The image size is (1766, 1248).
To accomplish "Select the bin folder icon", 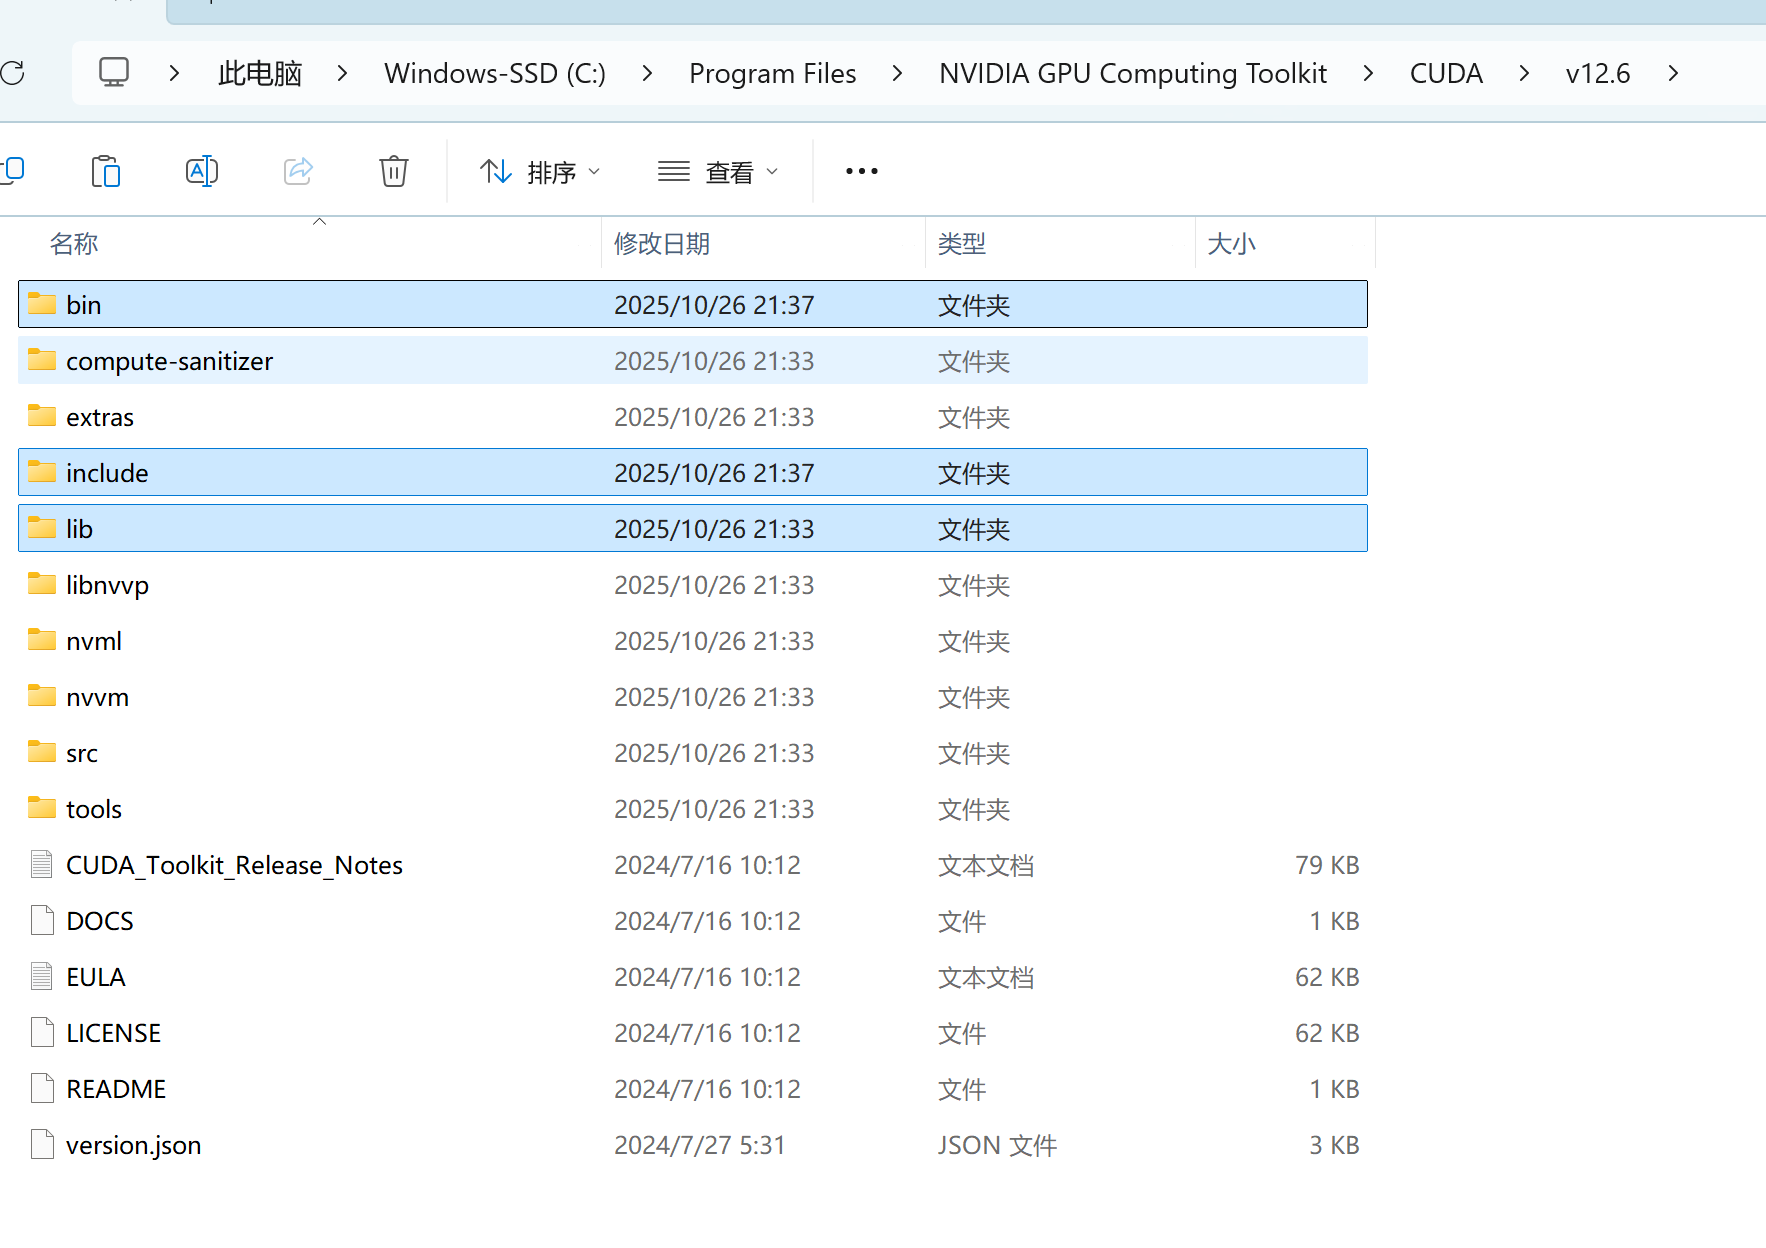I will (x=42, y=303).
